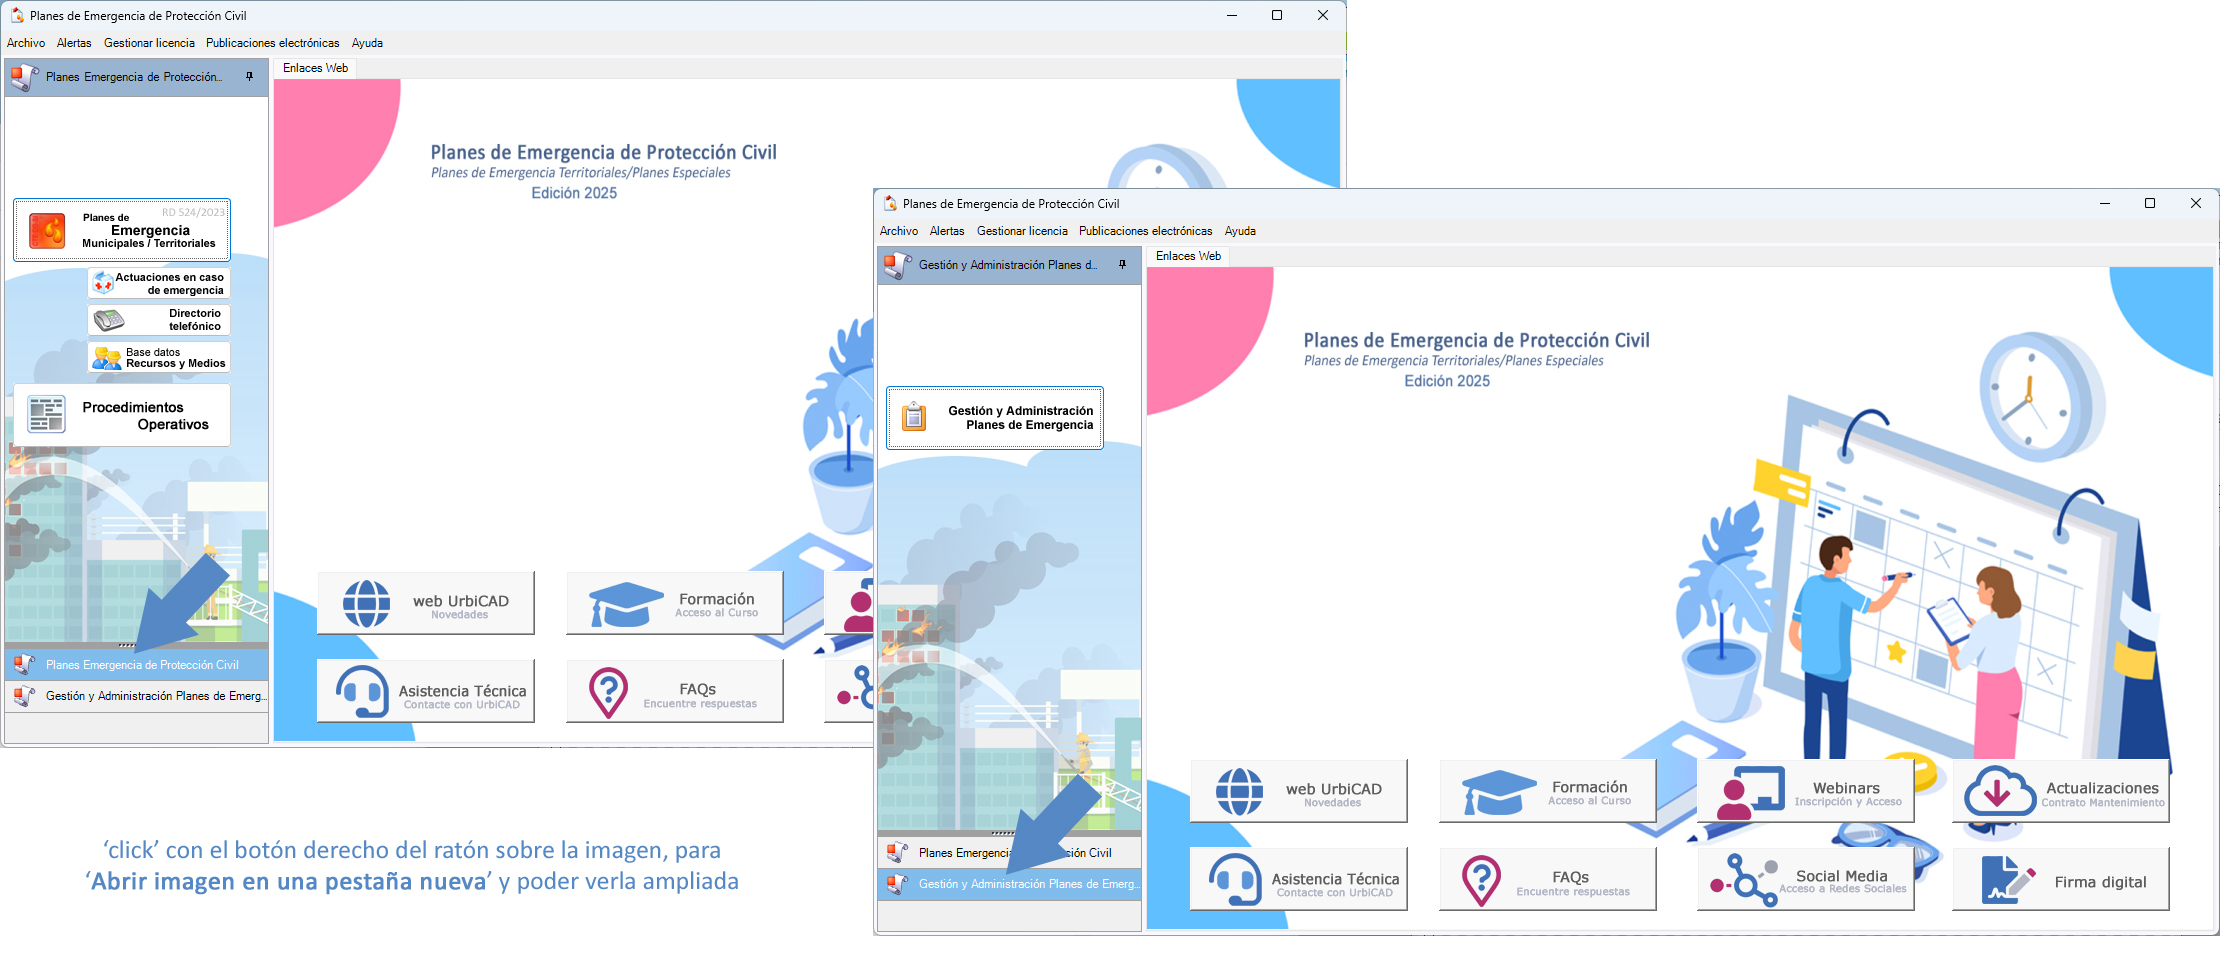The height and width of the screenshot is (954, 2220).
Task: Click the fire icon of Planes de Emergencia
Action: (x=47, y=230)
